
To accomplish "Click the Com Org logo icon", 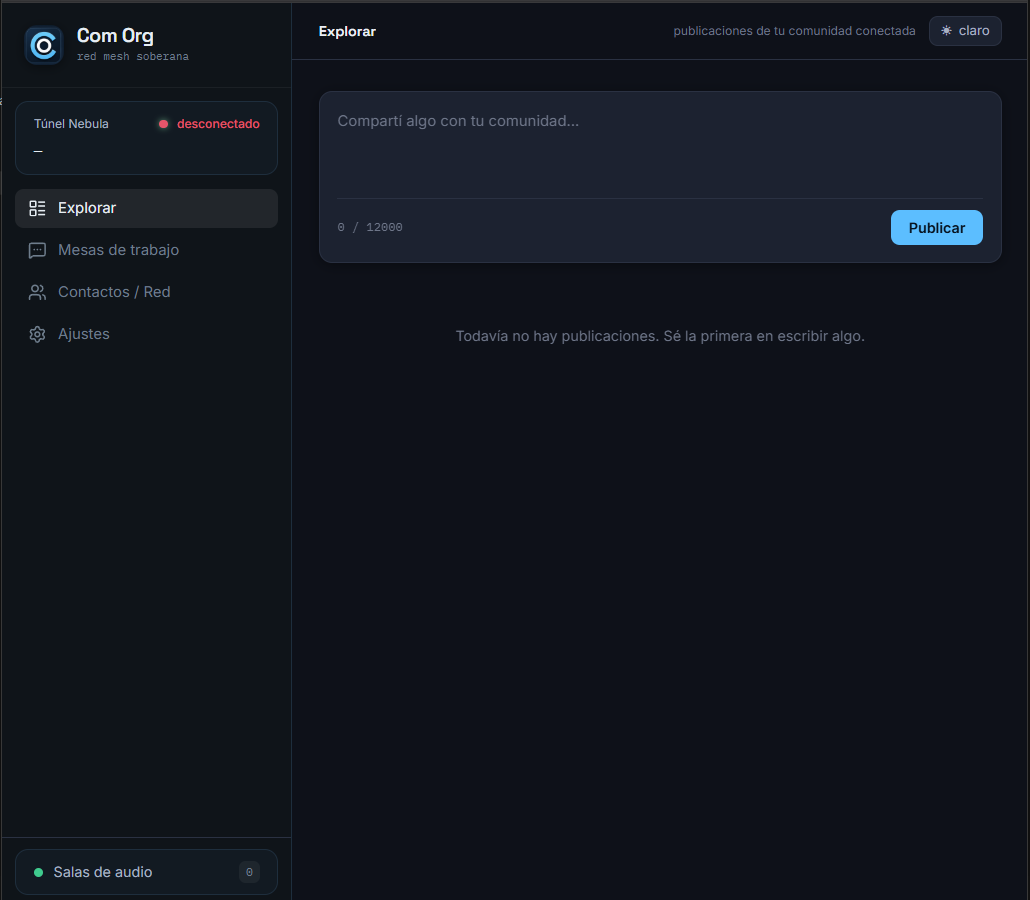I will tap(43, 45).
